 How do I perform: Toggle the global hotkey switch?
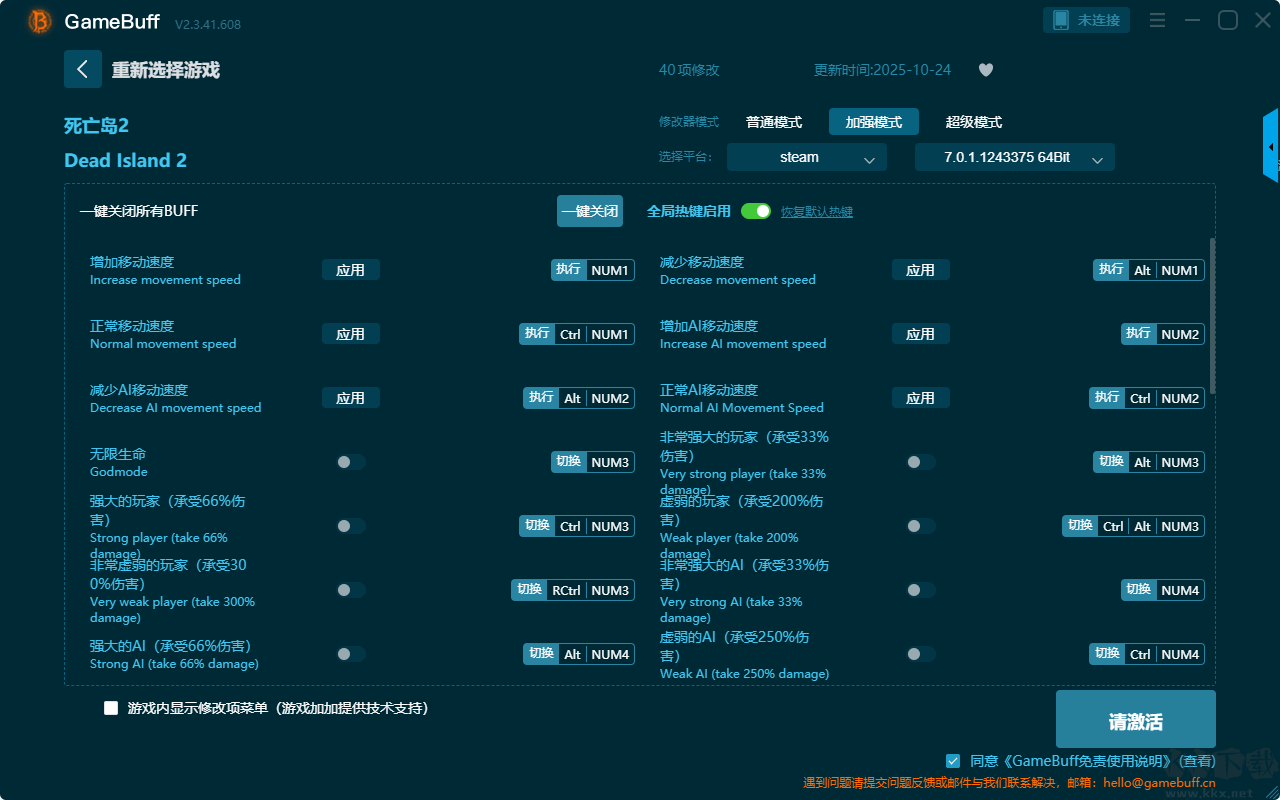tap(756, 211)
